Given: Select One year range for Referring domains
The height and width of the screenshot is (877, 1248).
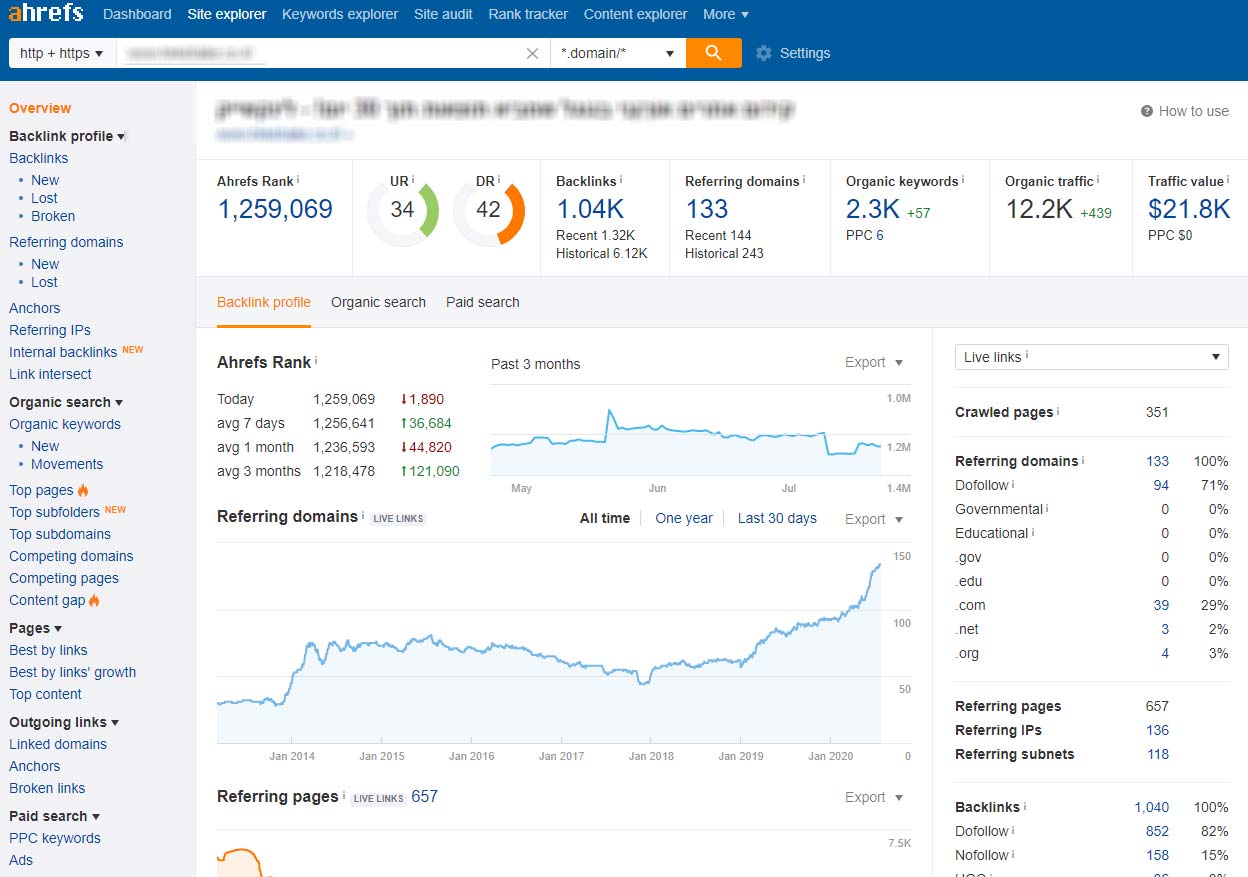Looking at the screenshot, I should click(x=684, y=518).
